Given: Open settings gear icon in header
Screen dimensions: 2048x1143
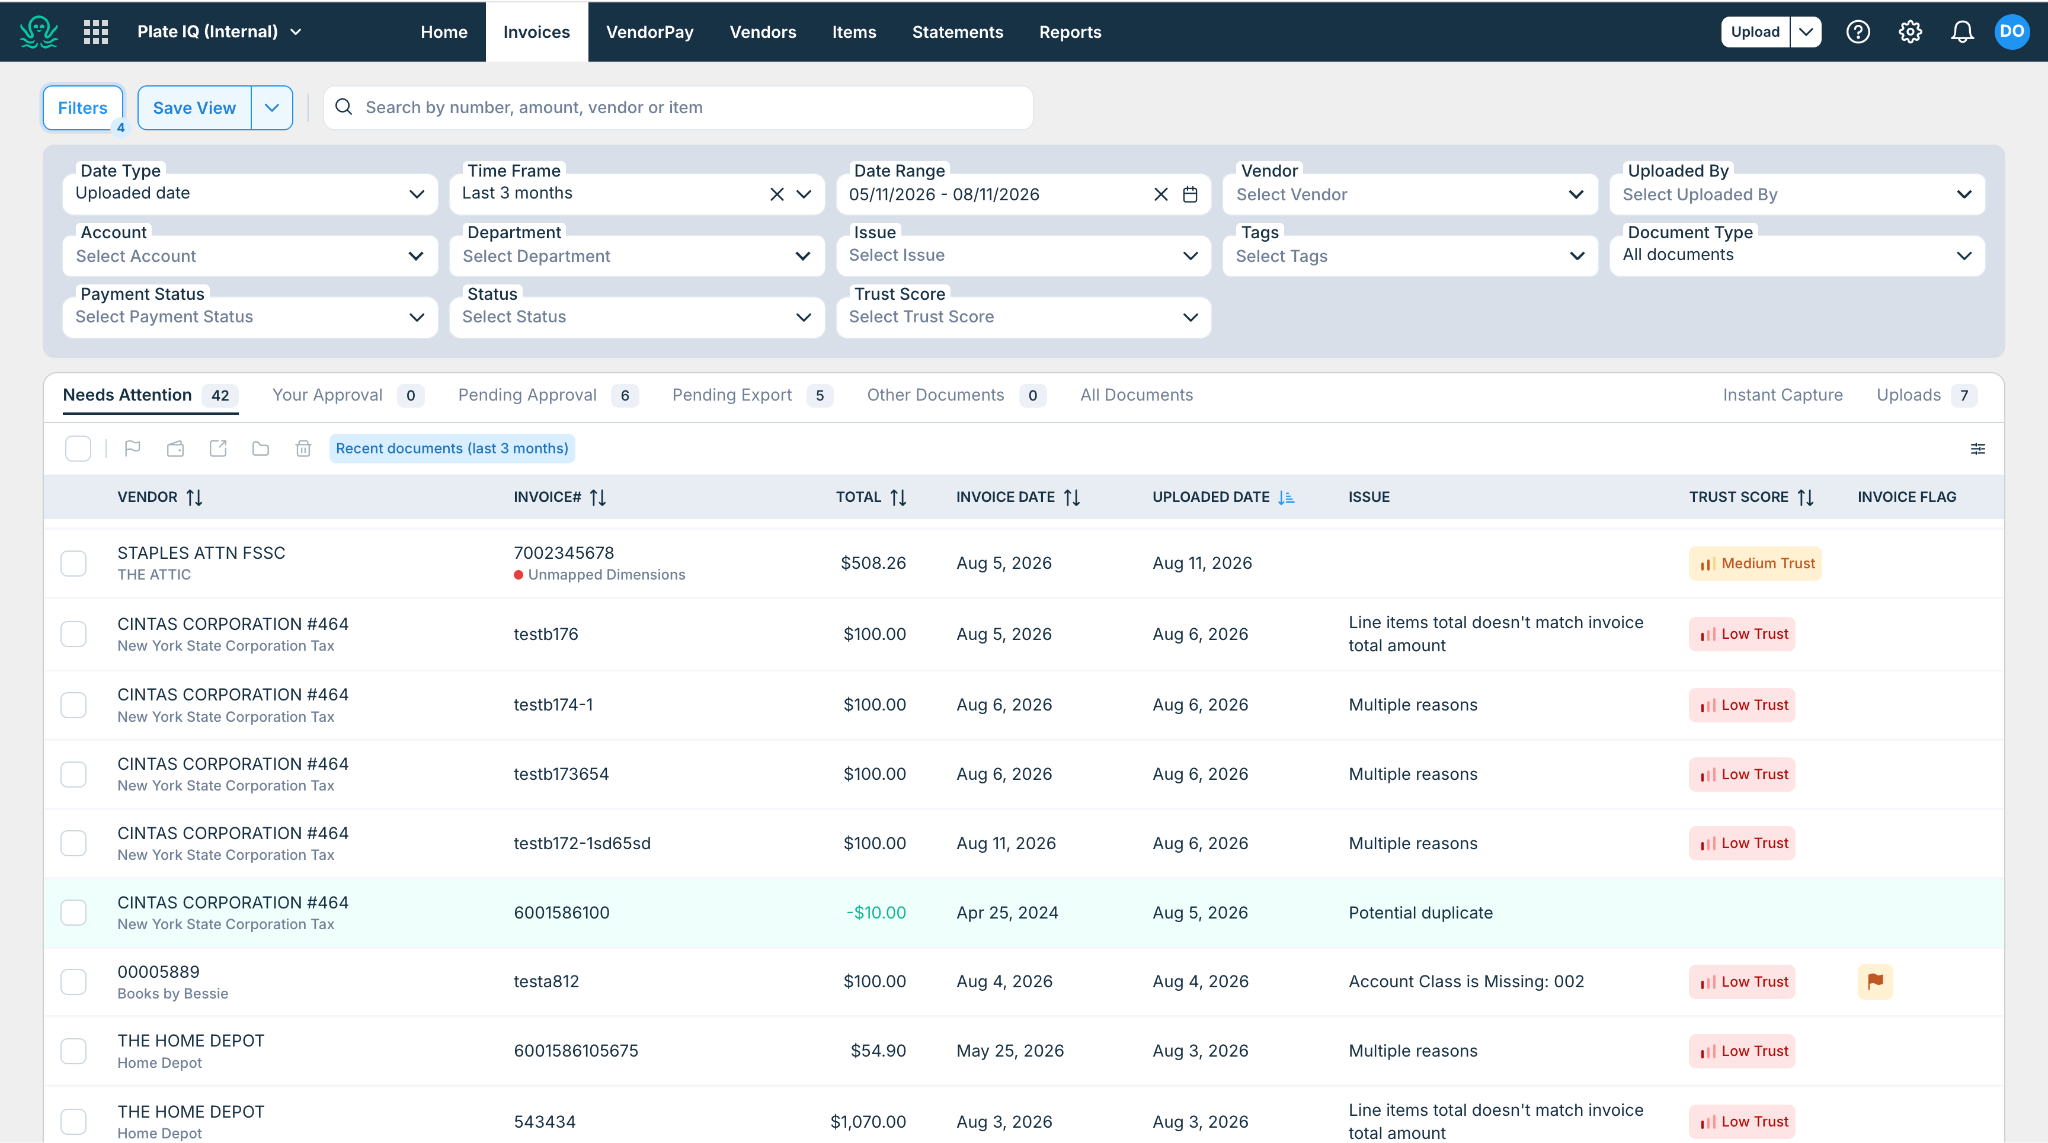Looking at the screenshot, I should coord(1910,32).
